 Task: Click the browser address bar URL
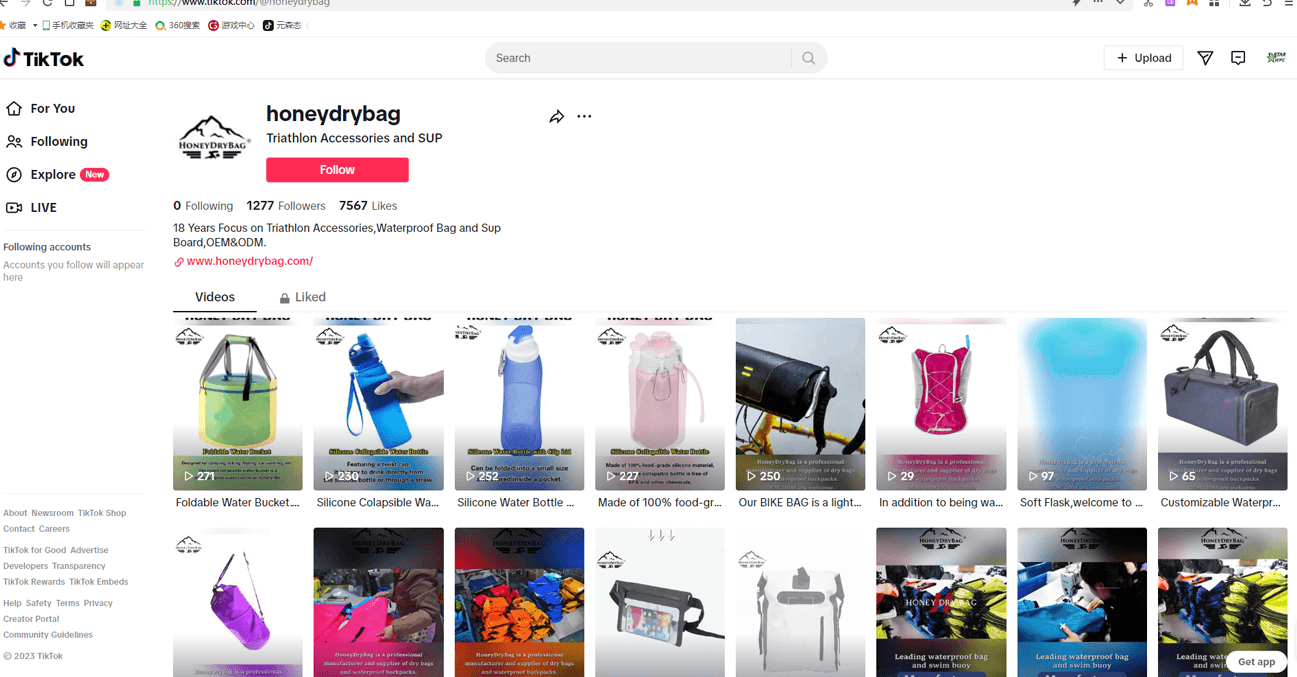point(239,3)
